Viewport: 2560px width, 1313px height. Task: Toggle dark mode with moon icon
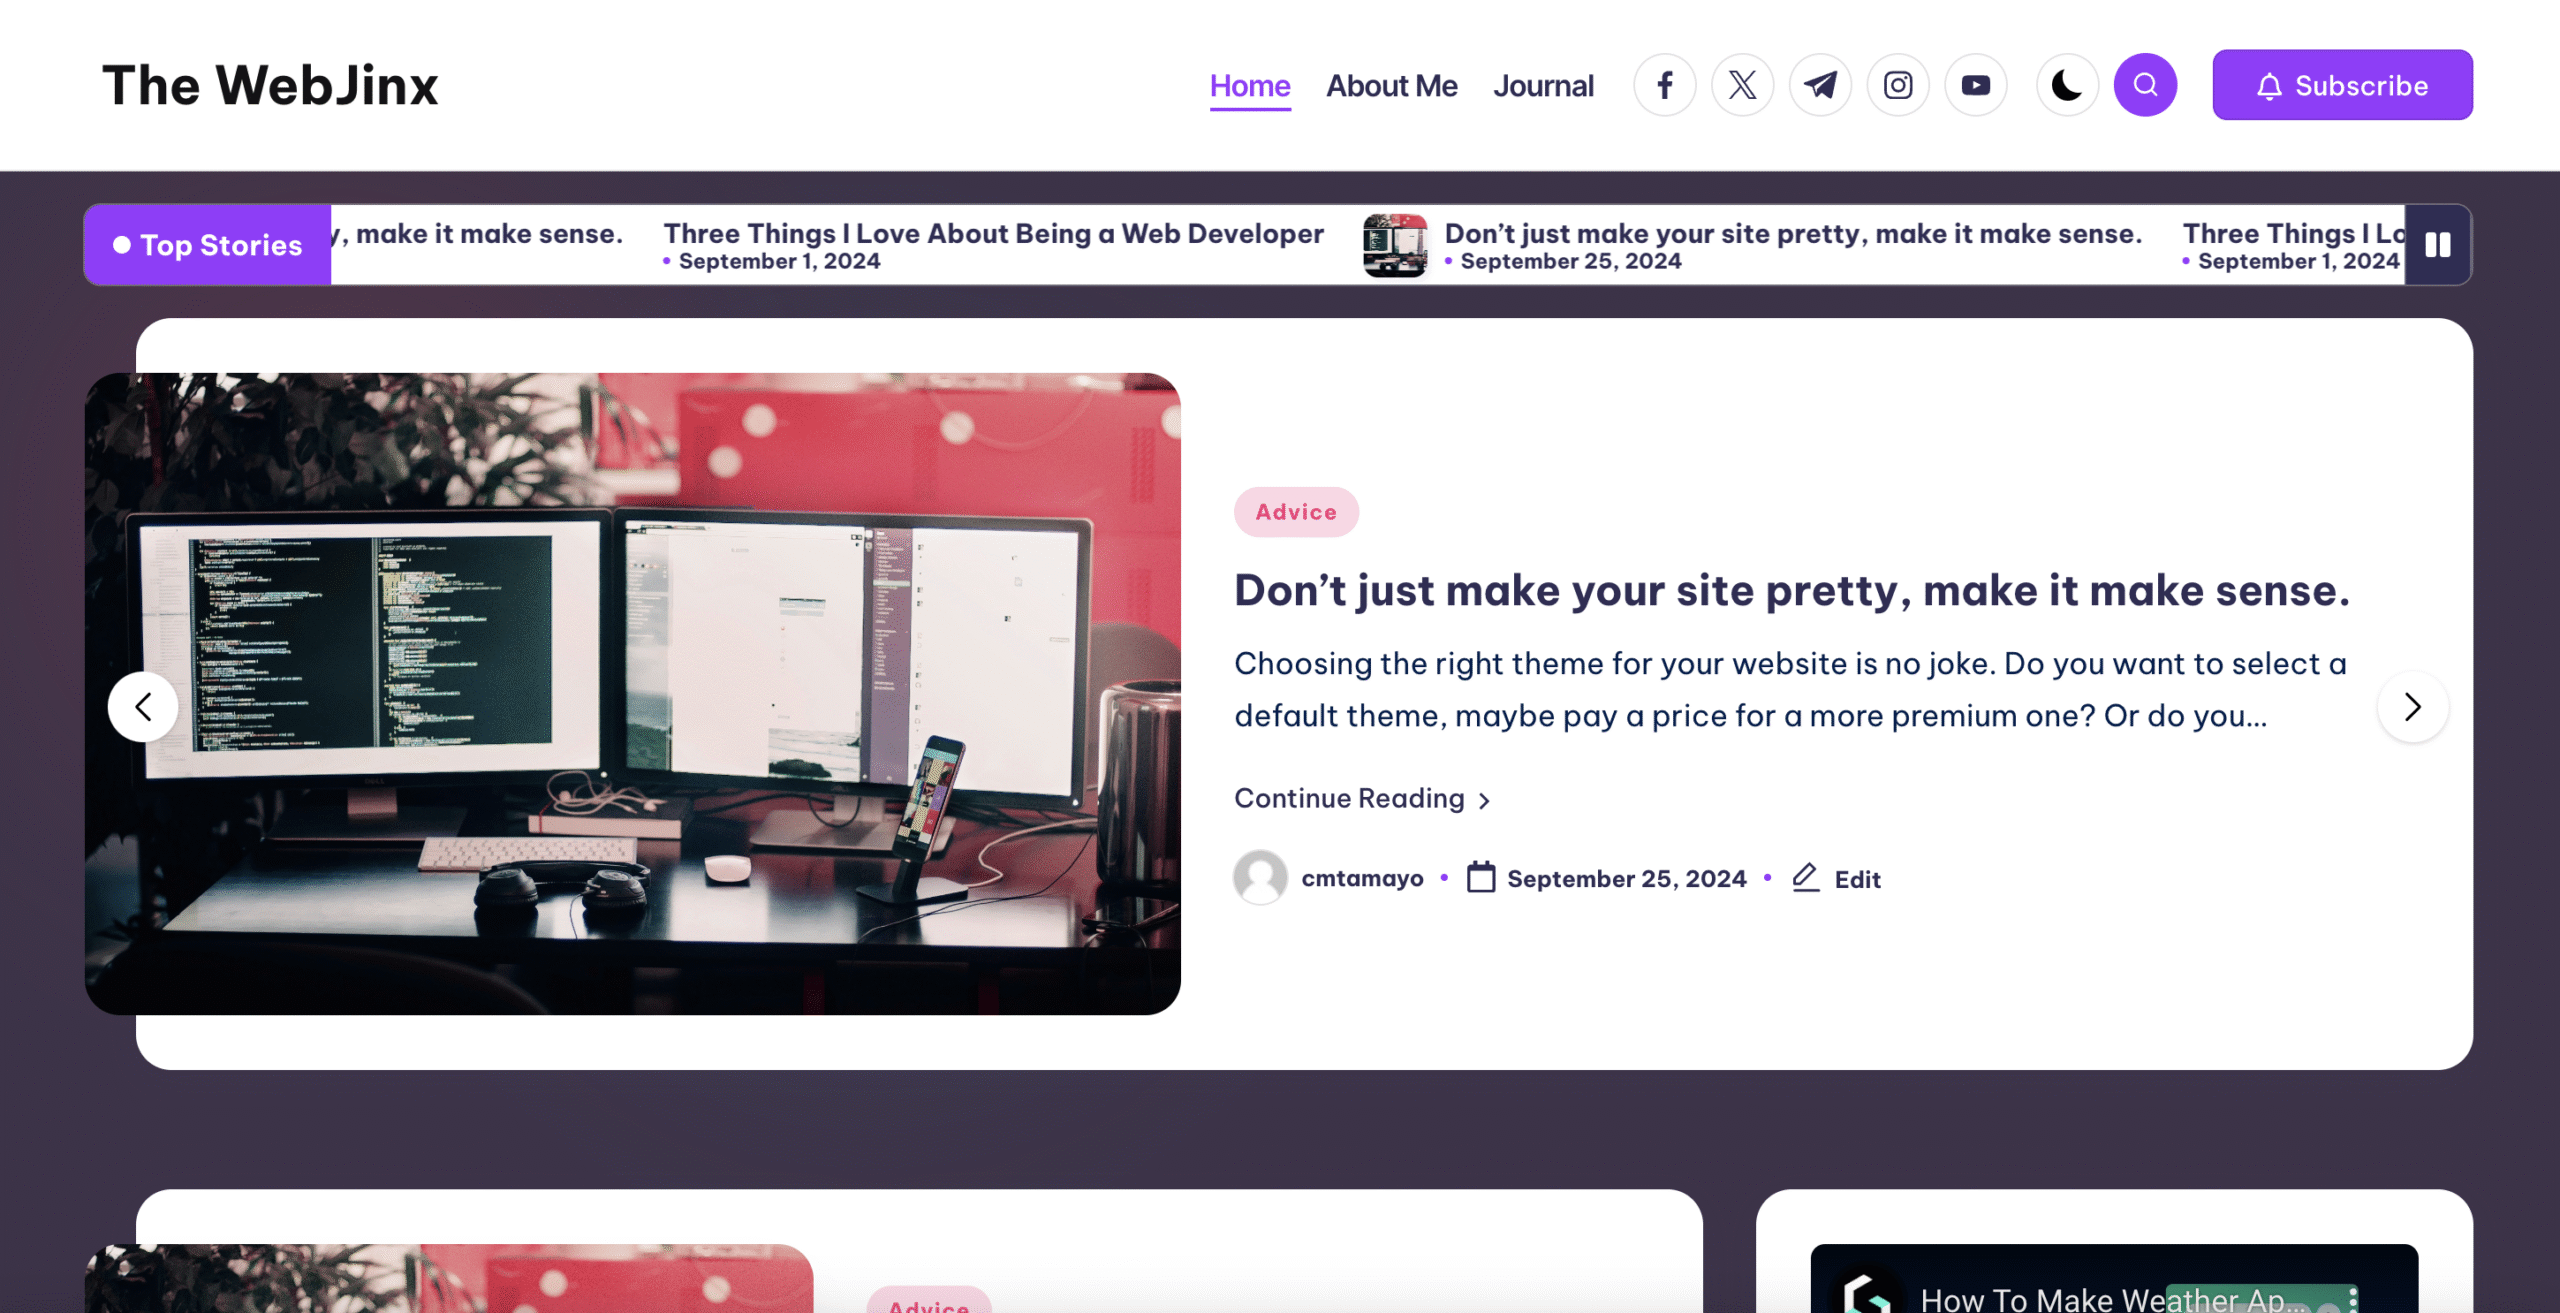click(x=2067, y=85)
